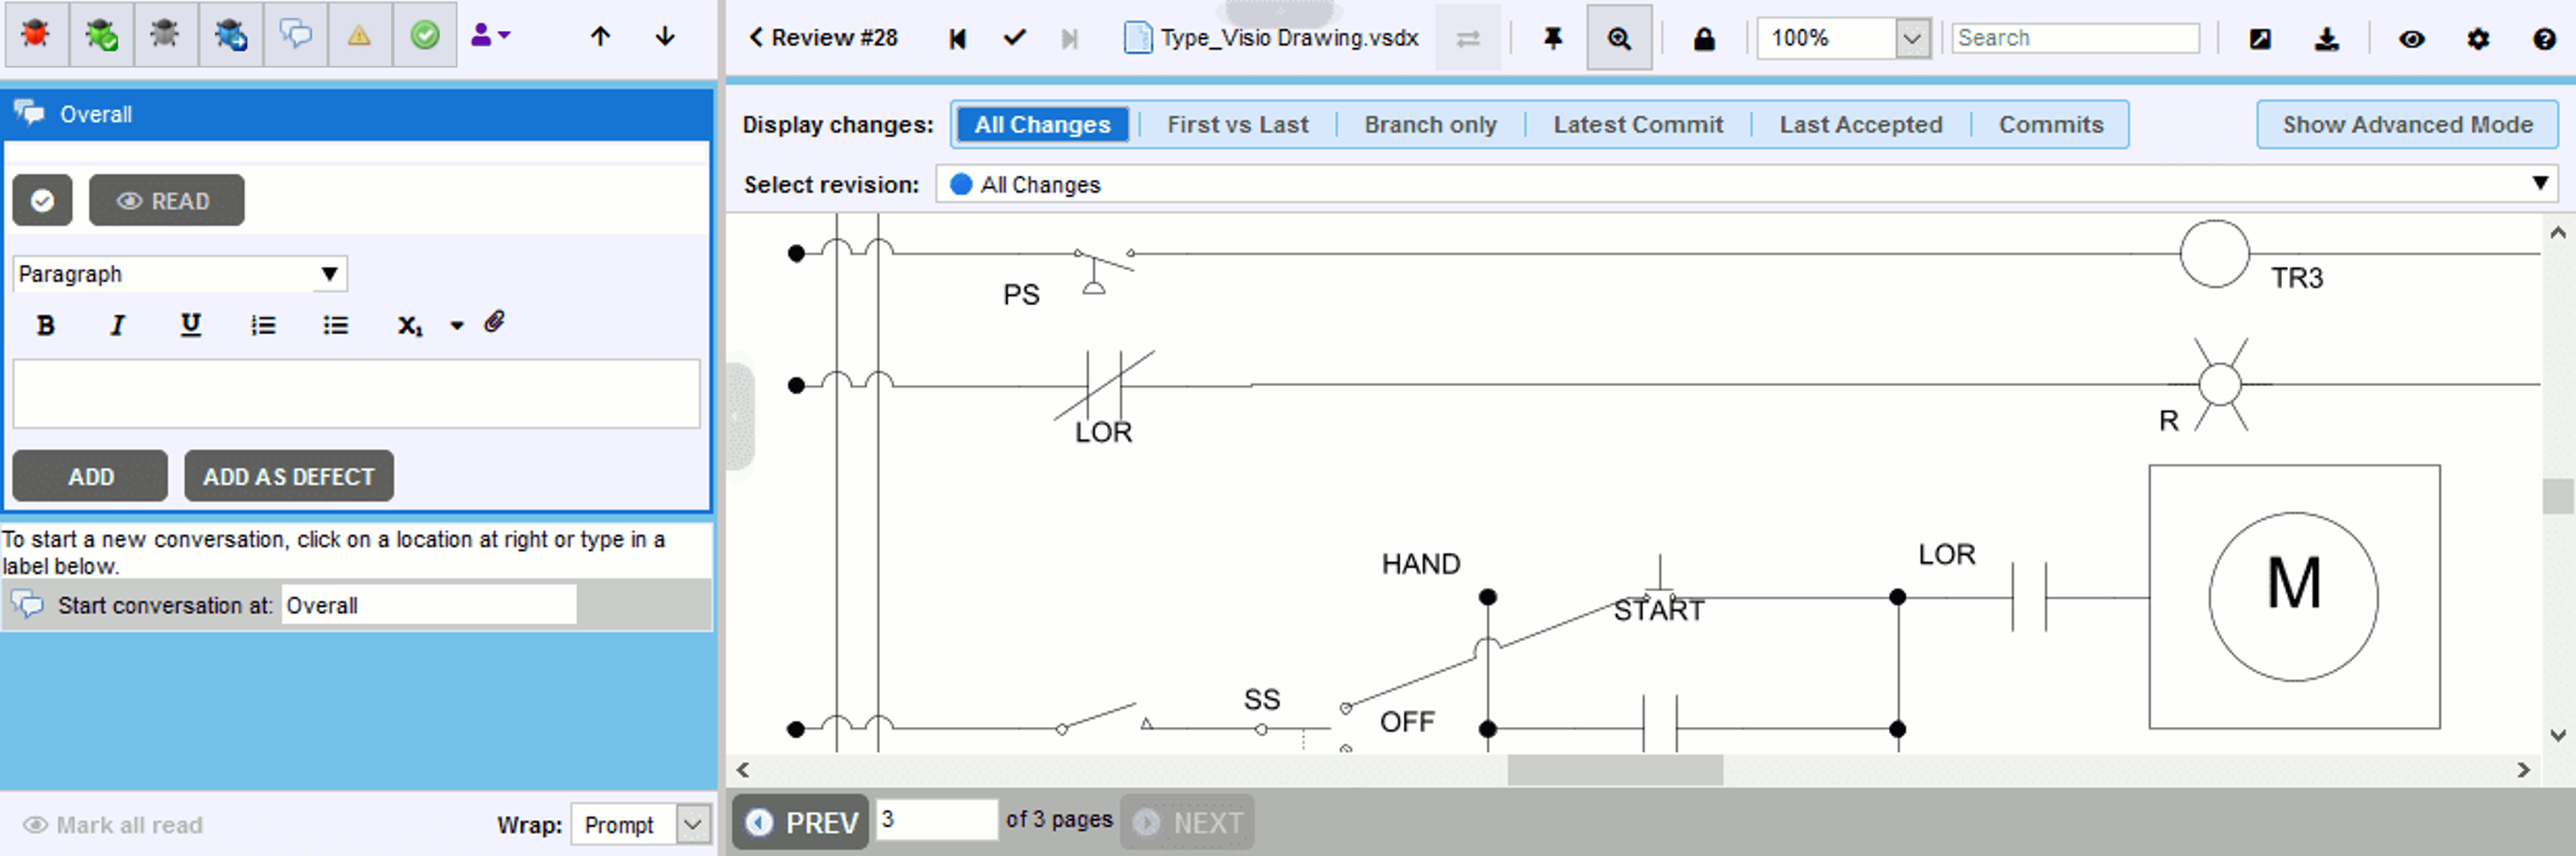Select the Commits display mode
The image size is (2576, 856).
pos(2050,124)
